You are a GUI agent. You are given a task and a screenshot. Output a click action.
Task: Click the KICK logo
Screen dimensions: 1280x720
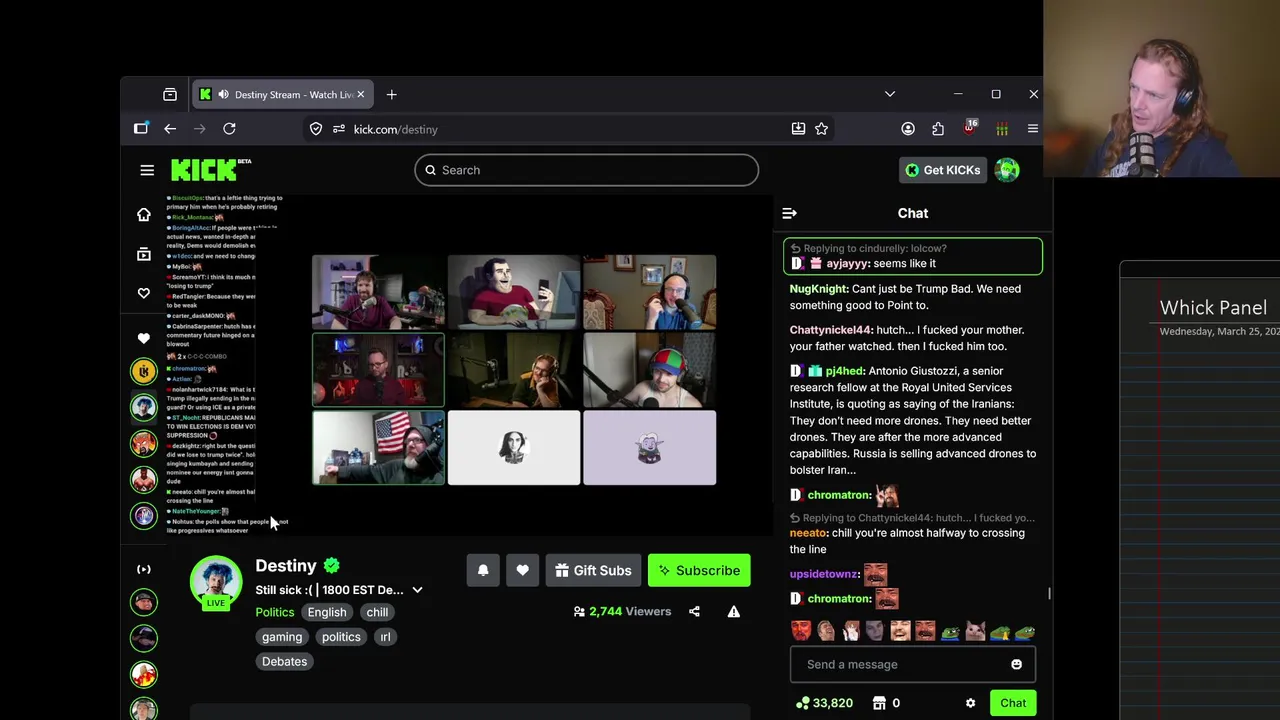click(210, 170)
